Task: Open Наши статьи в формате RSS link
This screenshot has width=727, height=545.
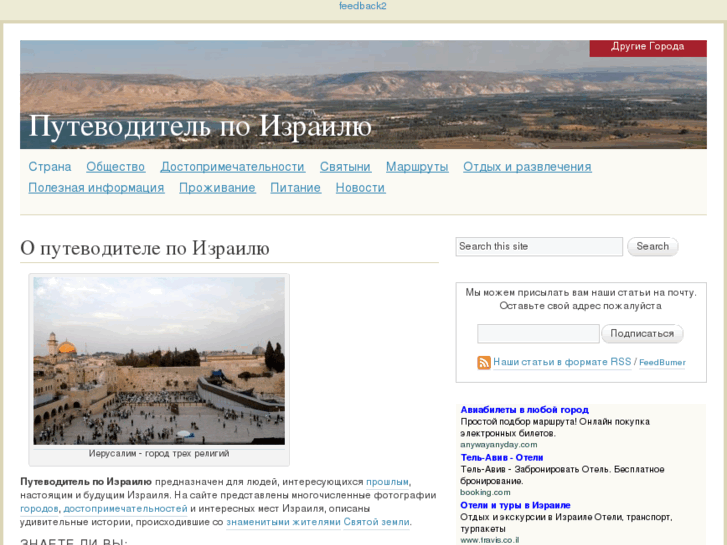Action: 562,362
